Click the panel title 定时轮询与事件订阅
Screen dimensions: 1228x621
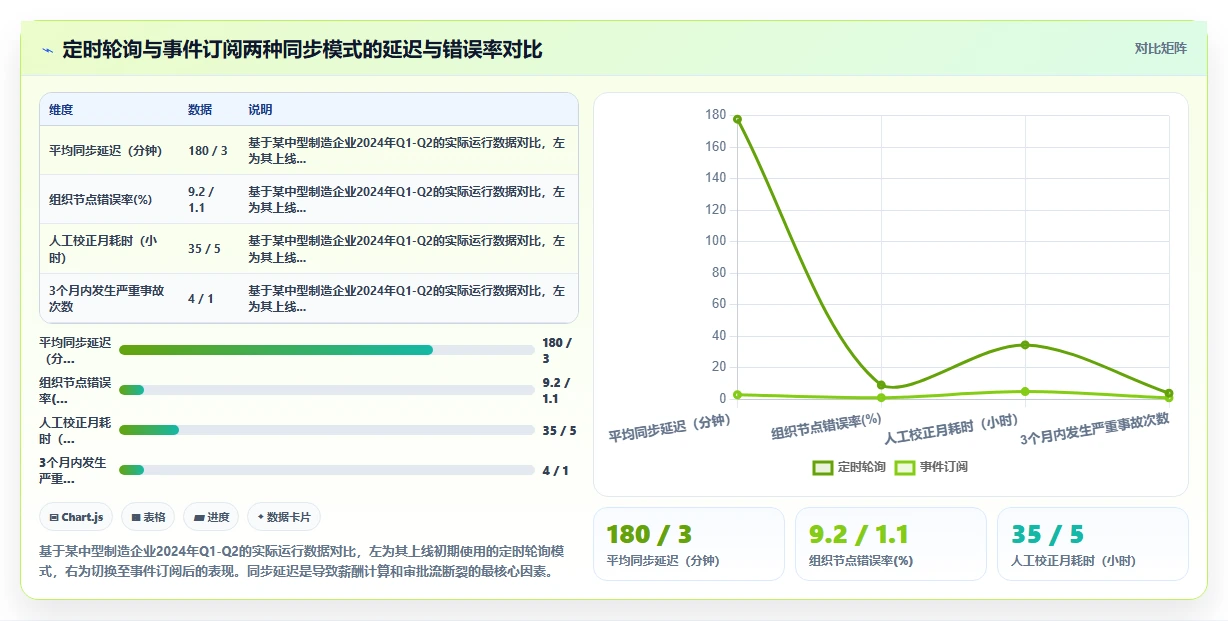pos(302,49)
